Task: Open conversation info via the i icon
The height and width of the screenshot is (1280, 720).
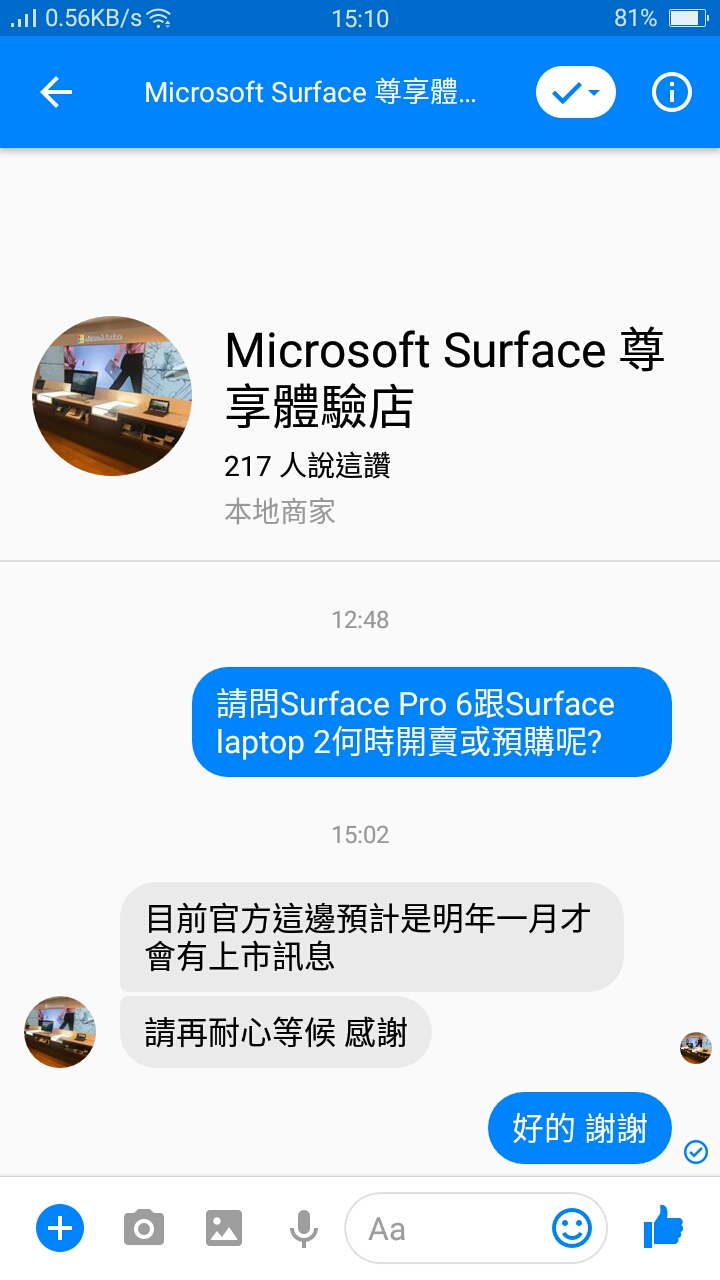Action: click(672, 92)
